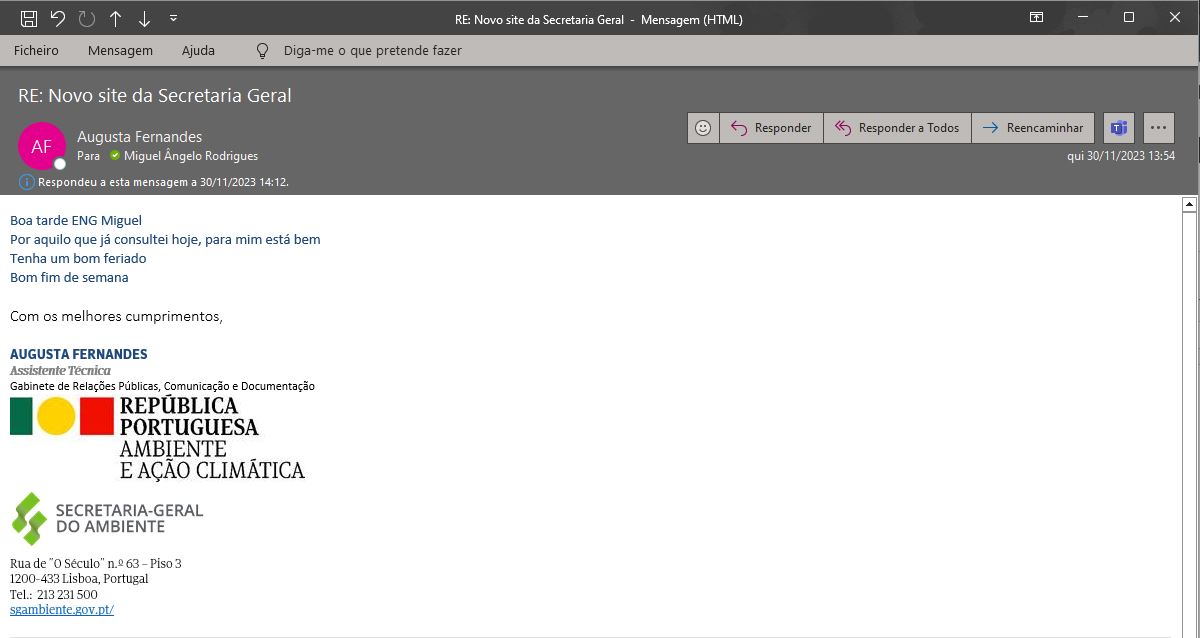The width and height of the screenshot is (1200, 638).
Task: Click 'Com os melhores cumprimentos,' text
Action: 116,316
